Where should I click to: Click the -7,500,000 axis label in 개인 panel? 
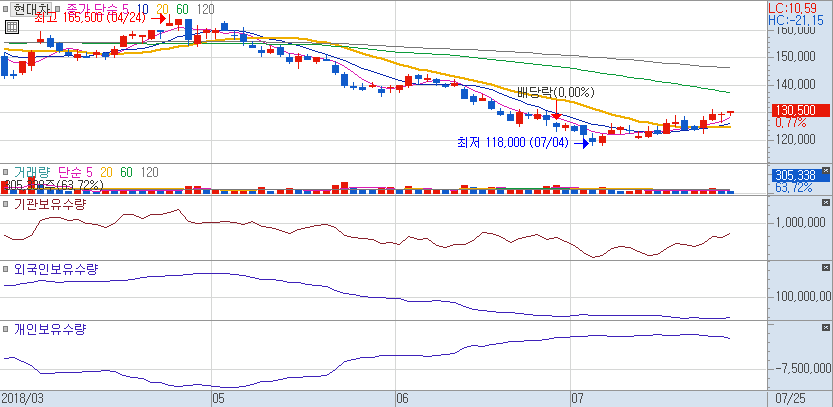(x=801, y=368)
